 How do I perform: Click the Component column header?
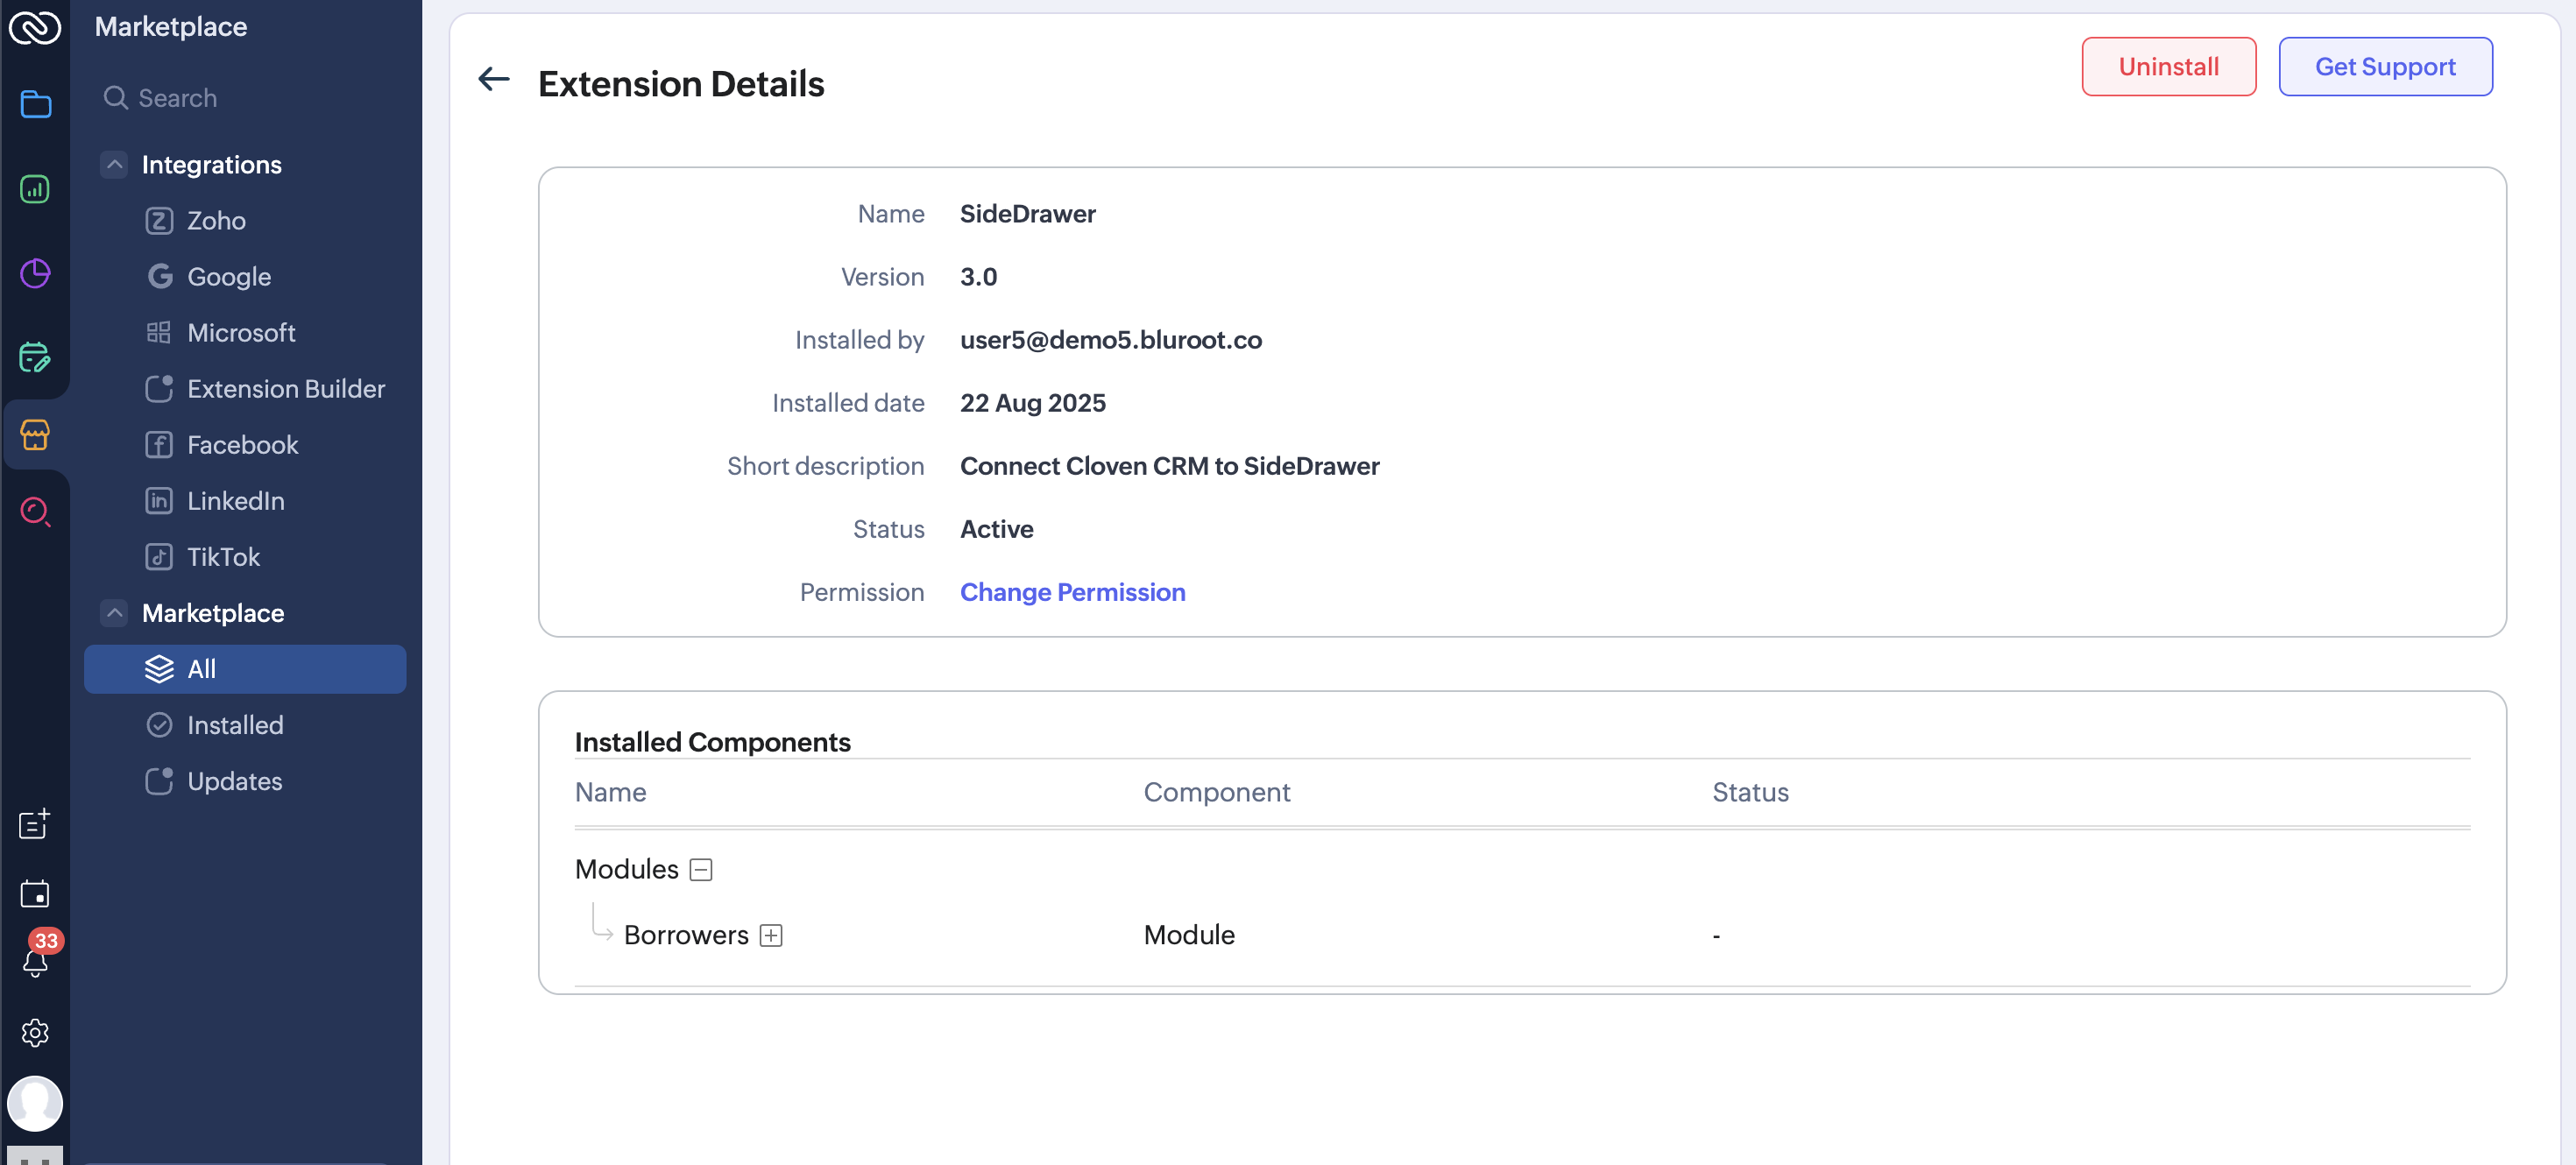tap(1216, 791)
